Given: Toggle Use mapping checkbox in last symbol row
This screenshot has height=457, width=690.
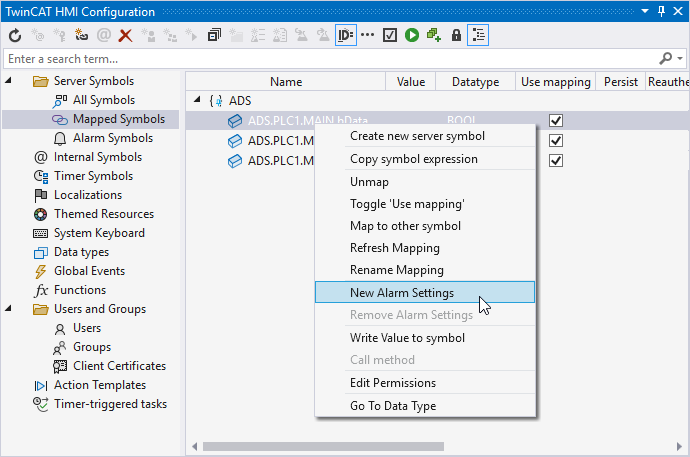Looking at the screenshot, I should point(556,161).
